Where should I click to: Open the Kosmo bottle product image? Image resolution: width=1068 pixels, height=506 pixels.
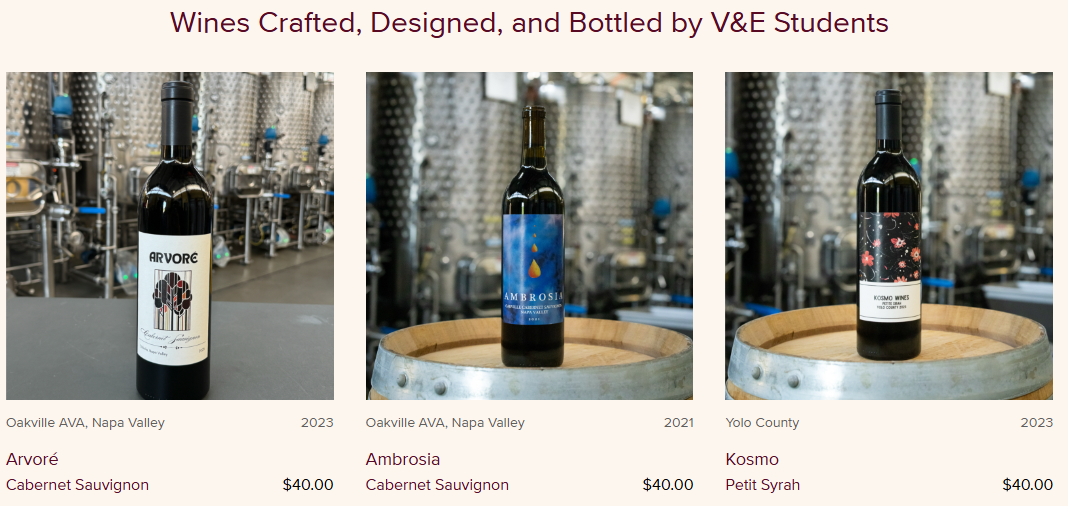point(889,236)
